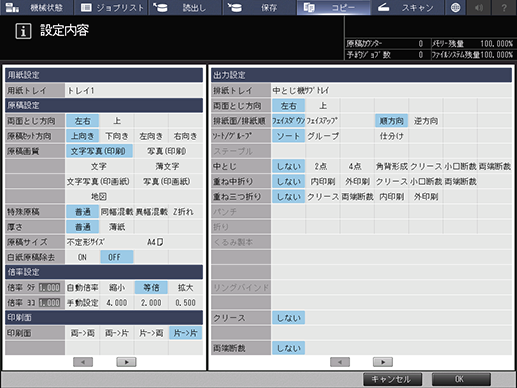Go to next page in output panel
This screenshot has height=388, width=517.
pos(383,362)
